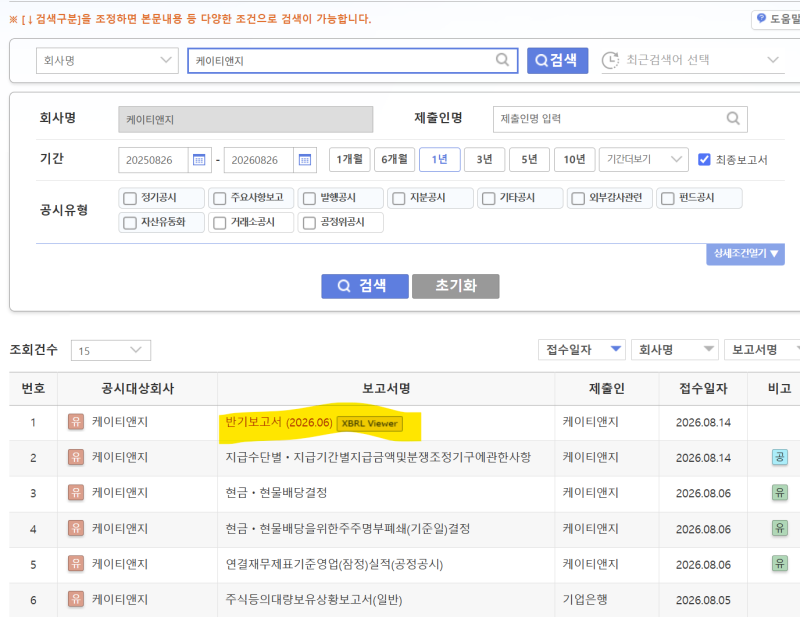
Task: Check the 정기공시 checkbox
Action: click(130, 198)
